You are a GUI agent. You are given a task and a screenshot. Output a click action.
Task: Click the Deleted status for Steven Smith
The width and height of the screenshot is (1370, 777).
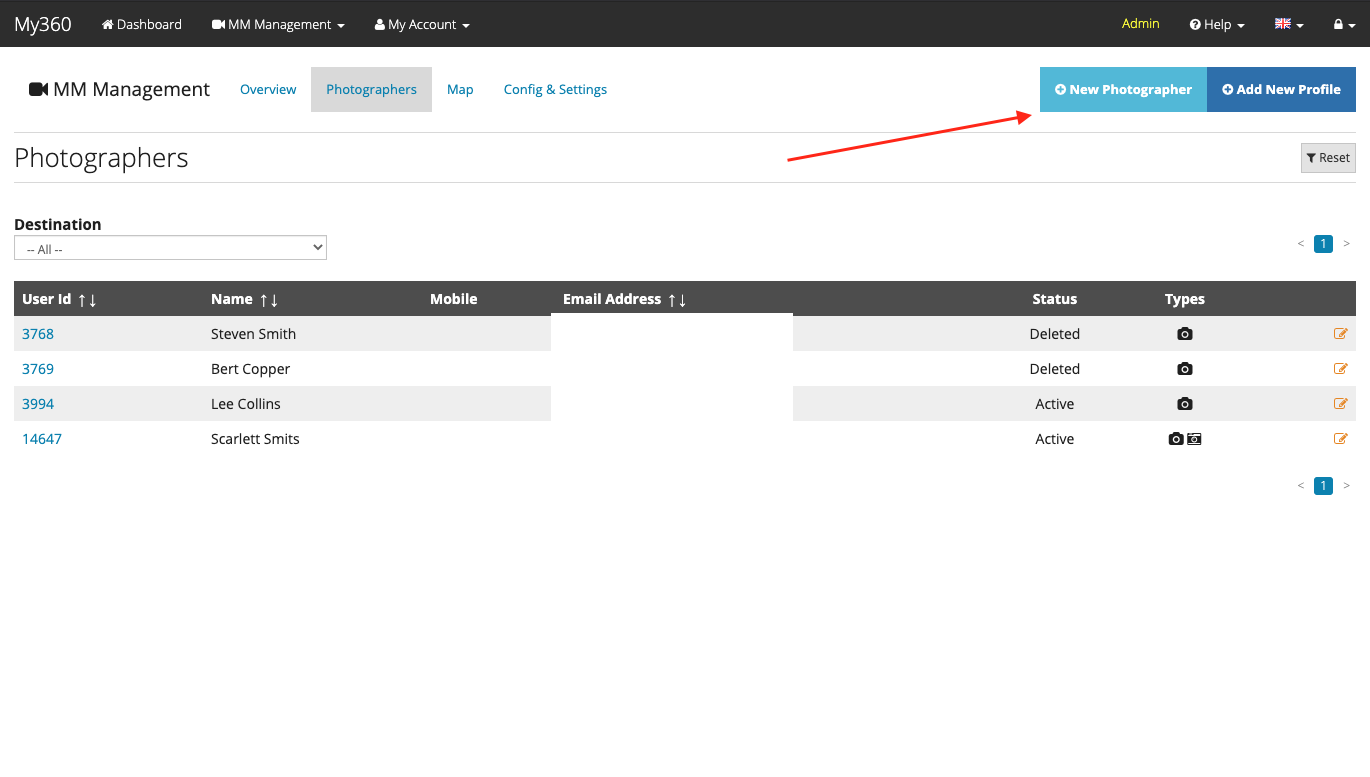[x=1055, y=334]
